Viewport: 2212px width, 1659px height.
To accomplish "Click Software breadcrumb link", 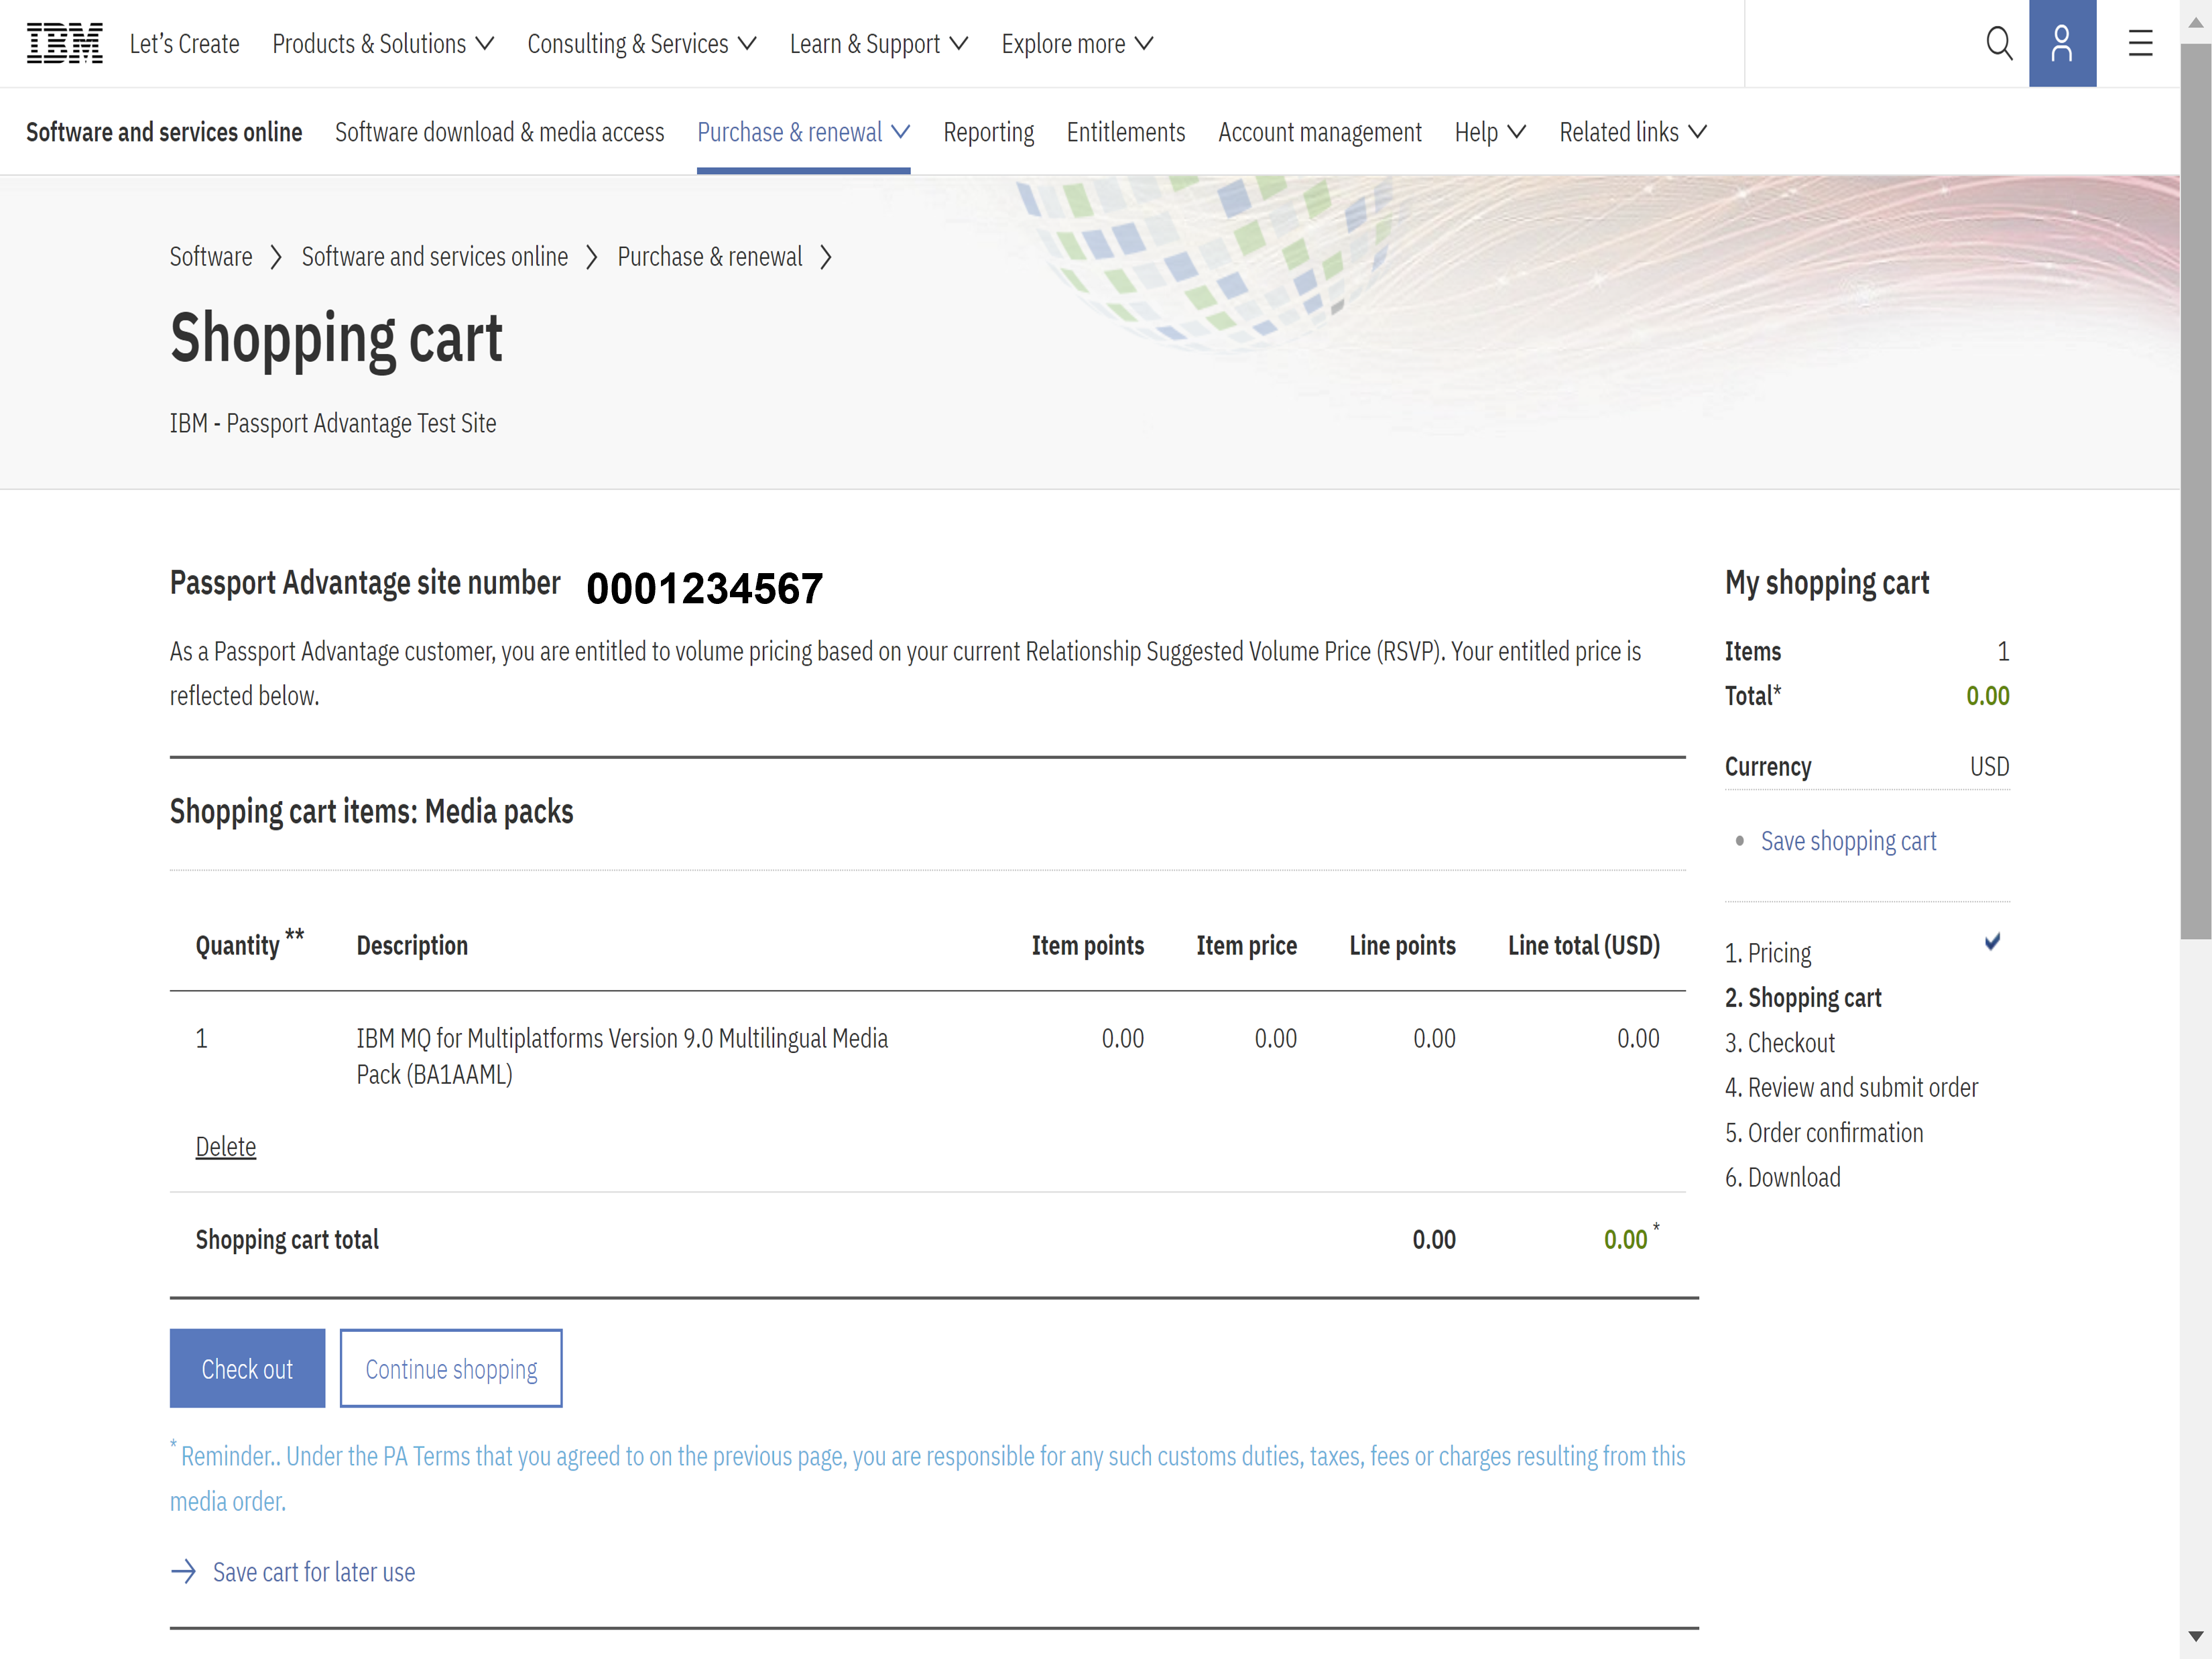I will tap(211, 257).
